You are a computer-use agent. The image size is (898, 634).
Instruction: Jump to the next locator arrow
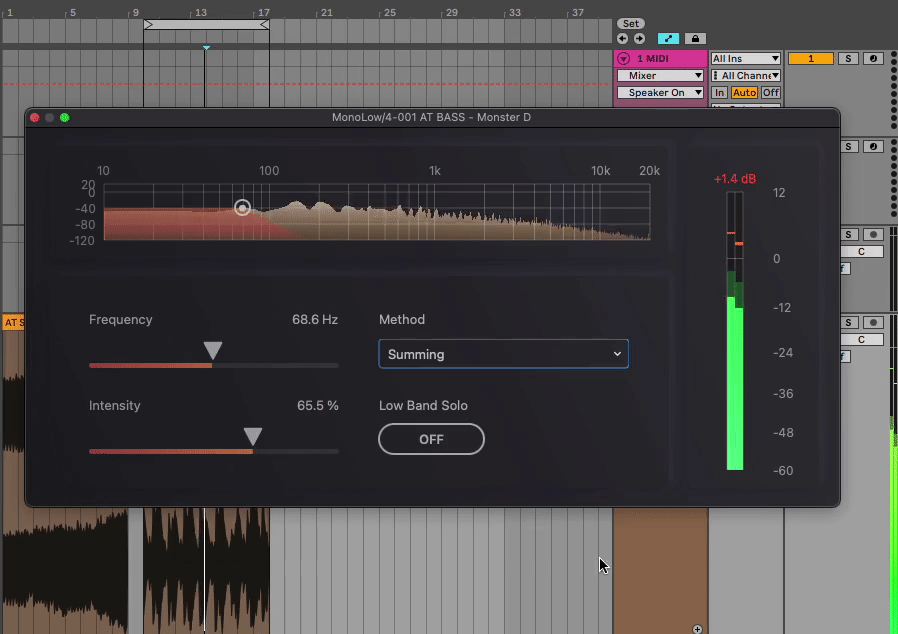[x=639, y=39]
